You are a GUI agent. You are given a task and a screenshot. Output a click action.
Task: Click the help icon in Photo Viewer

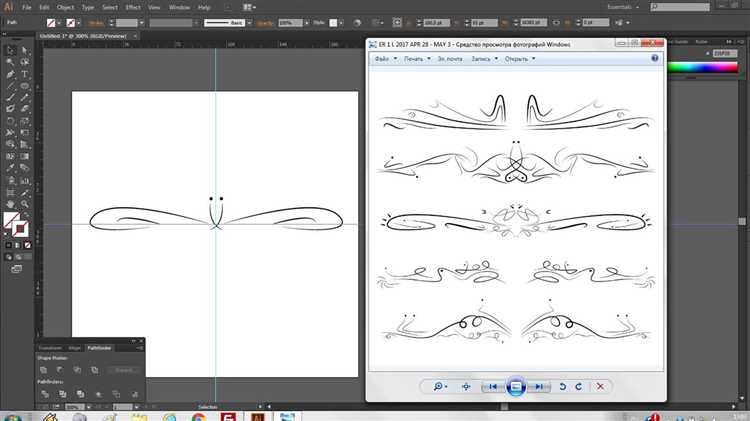coord(654,58)
